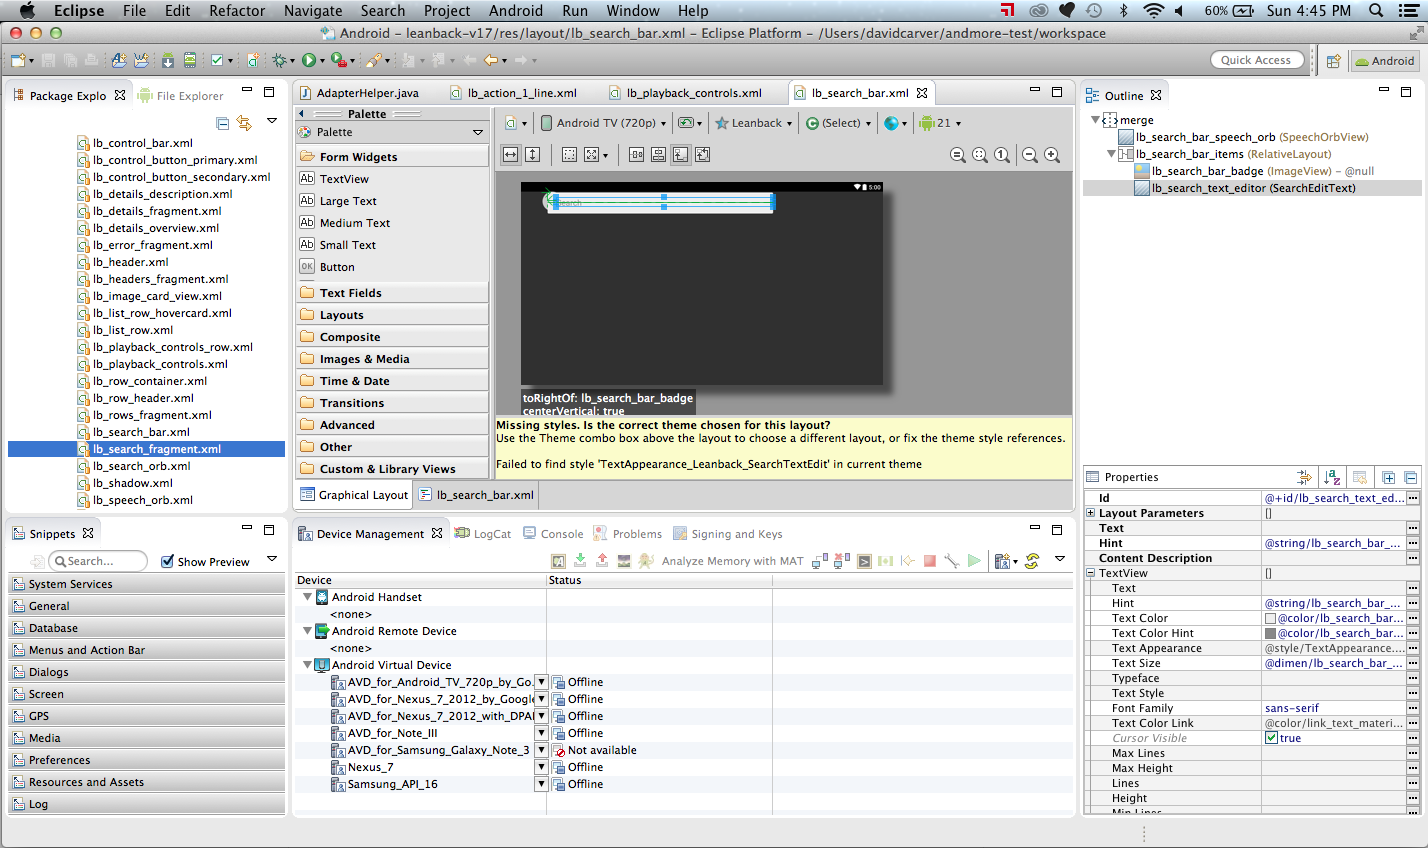Click the Quick Access search field
1428x848 pixels.
click(x=1257, y=60)
